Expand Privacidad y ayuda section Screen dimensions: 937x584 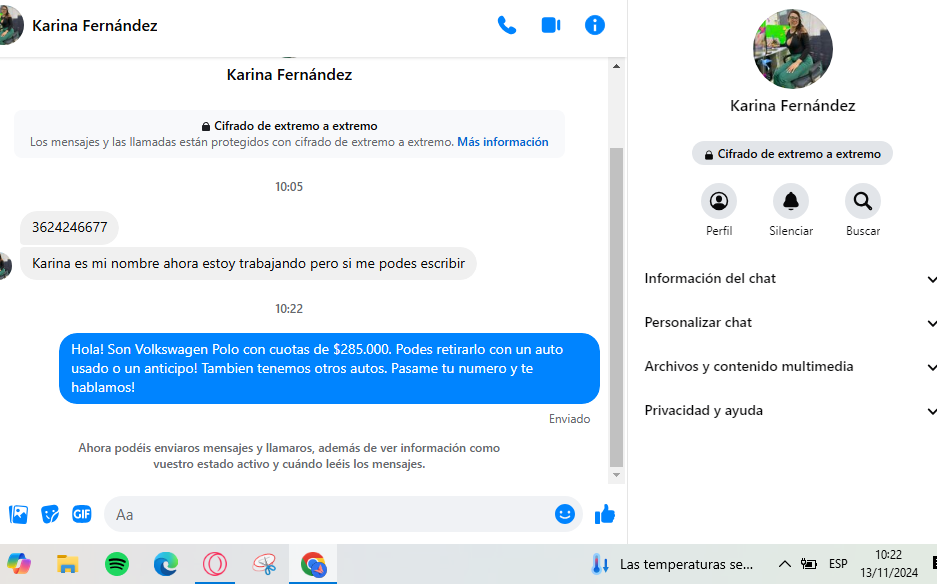pos(790,411)
